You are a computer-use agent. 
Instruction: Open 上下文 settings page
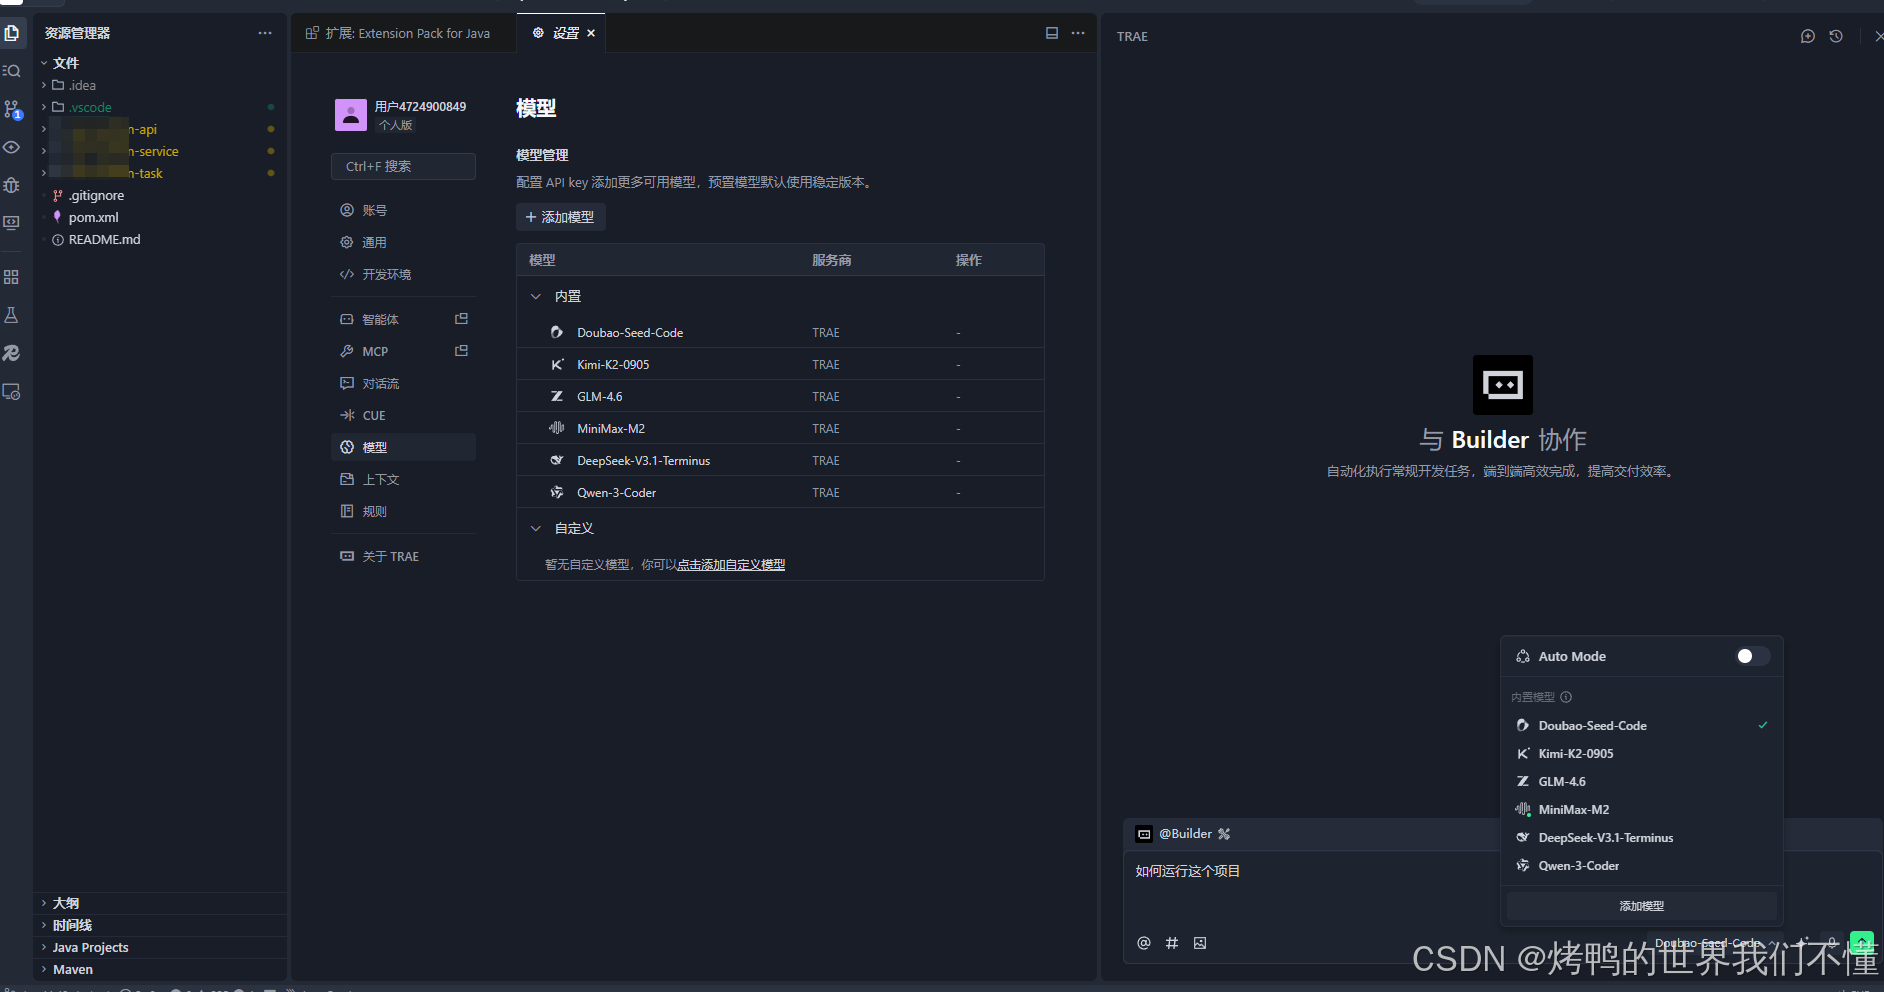click(x=403, y=479)
